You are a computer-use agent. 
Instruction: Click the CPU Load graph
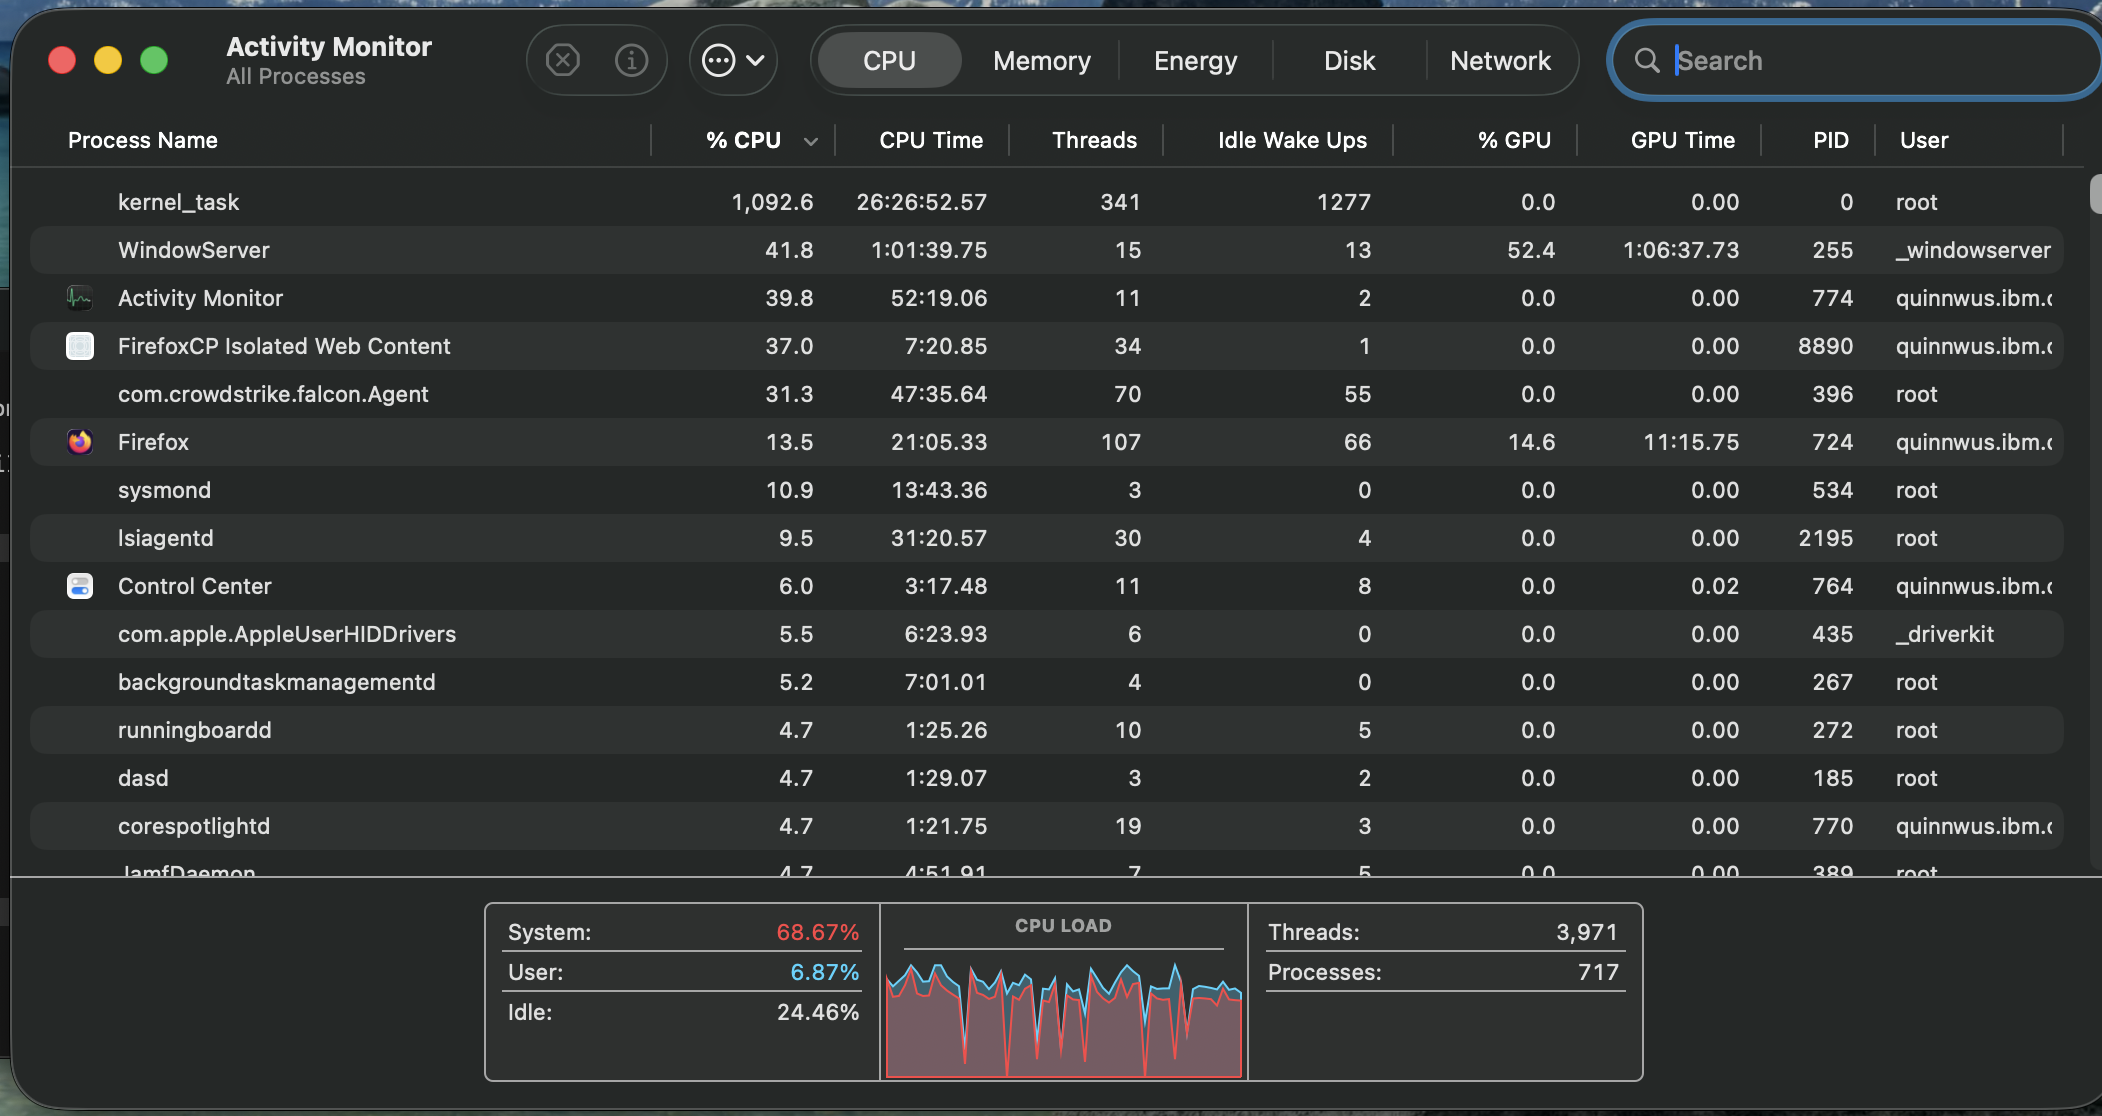pos(1063,1015)
